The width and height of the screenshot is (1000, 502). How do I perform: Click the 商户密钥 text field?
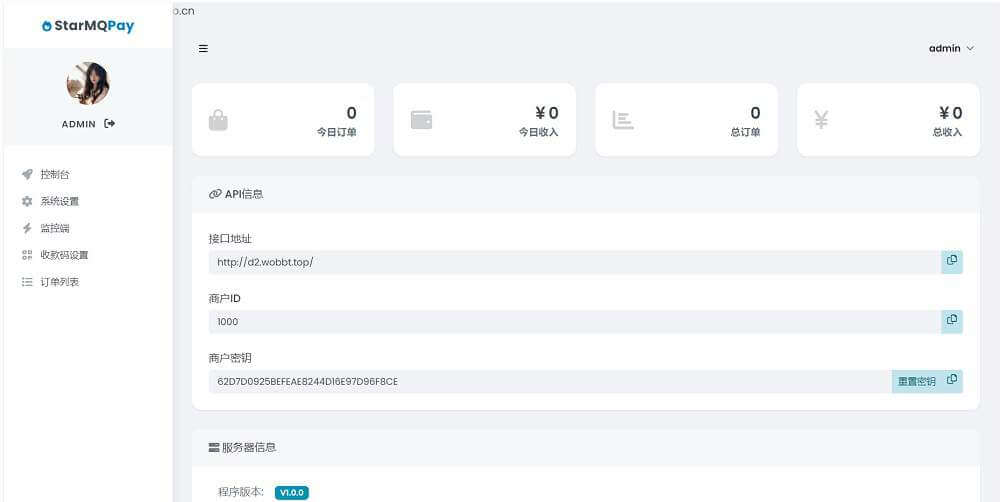[550, 381]
